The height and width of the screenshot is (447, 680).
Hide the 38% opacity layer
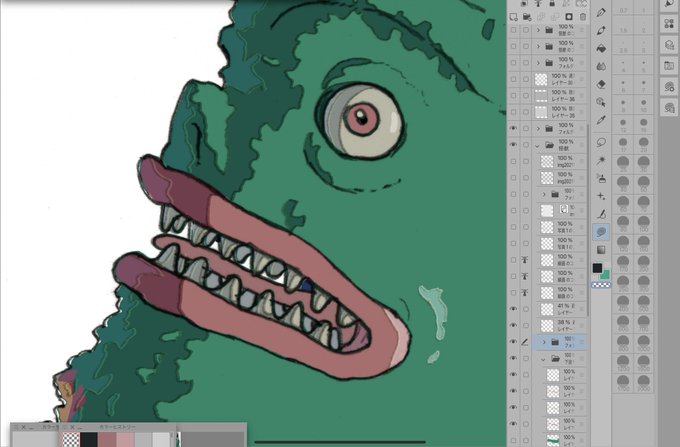[x=513, y=325]
